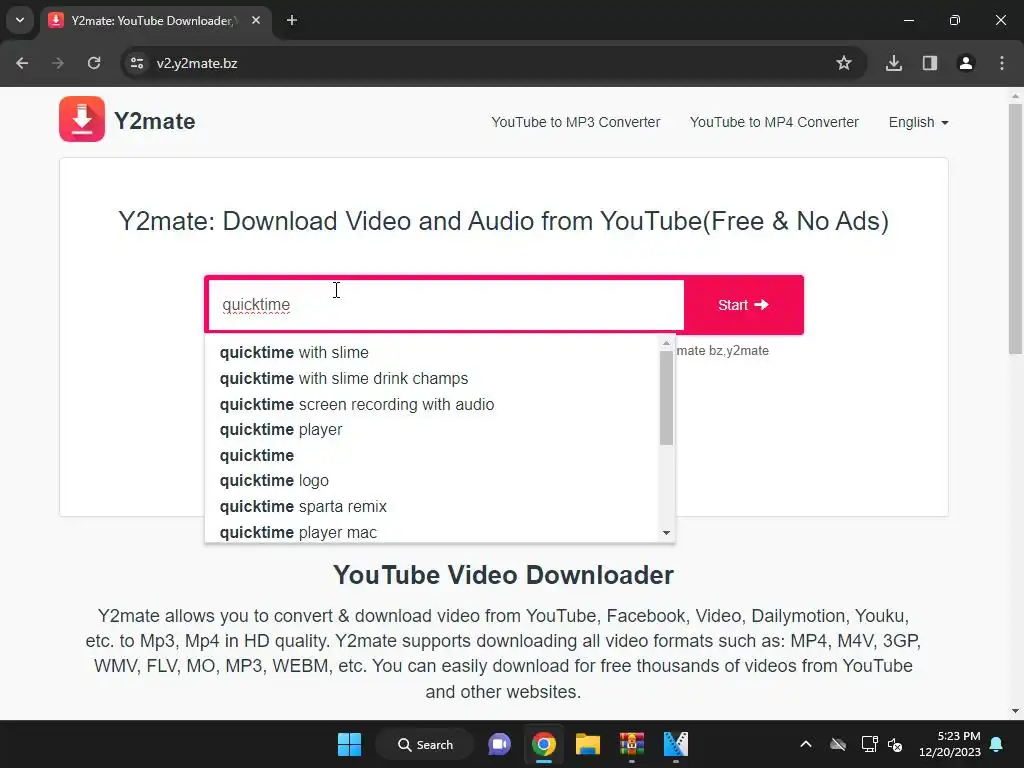Open Chrome downloads icon in toolbar
Viewport: 1024px width, 768px height.
coord(894,63)
